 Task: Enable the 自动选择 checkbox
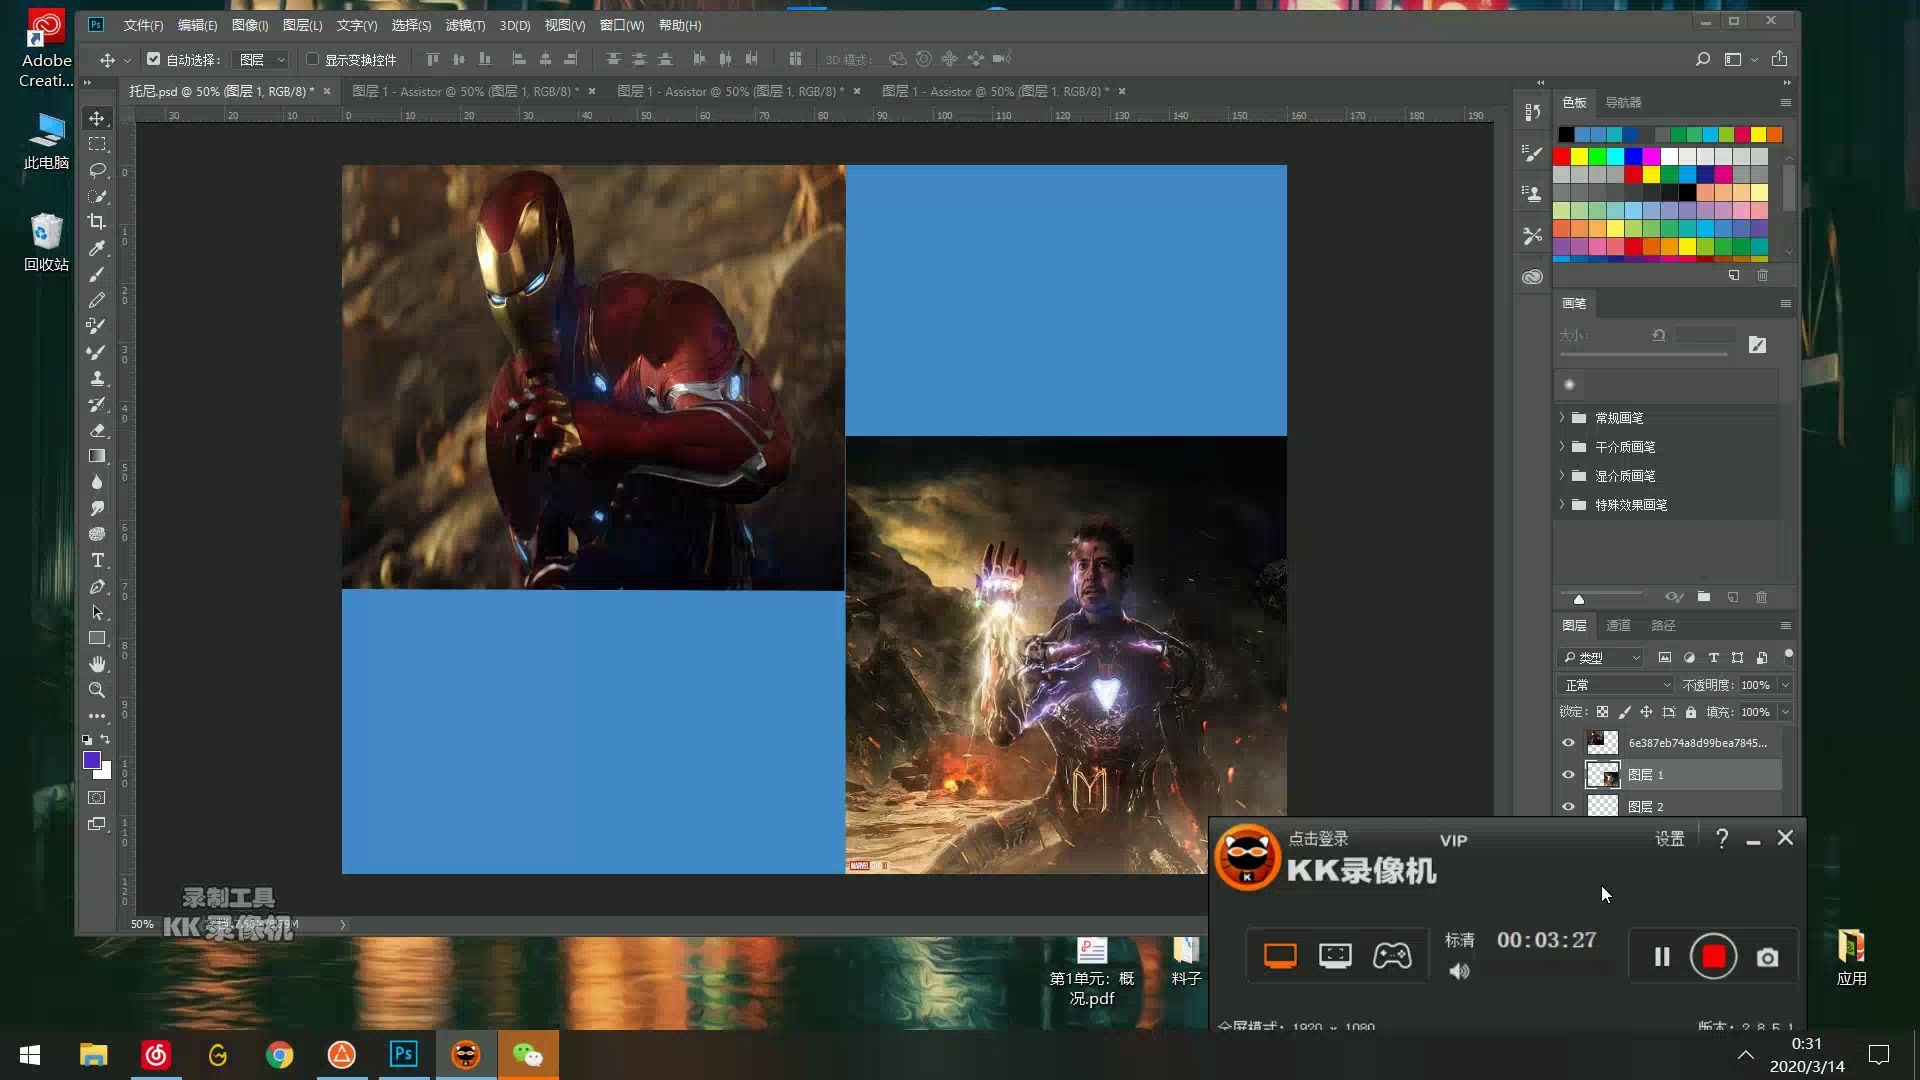(x=154, y=59)
